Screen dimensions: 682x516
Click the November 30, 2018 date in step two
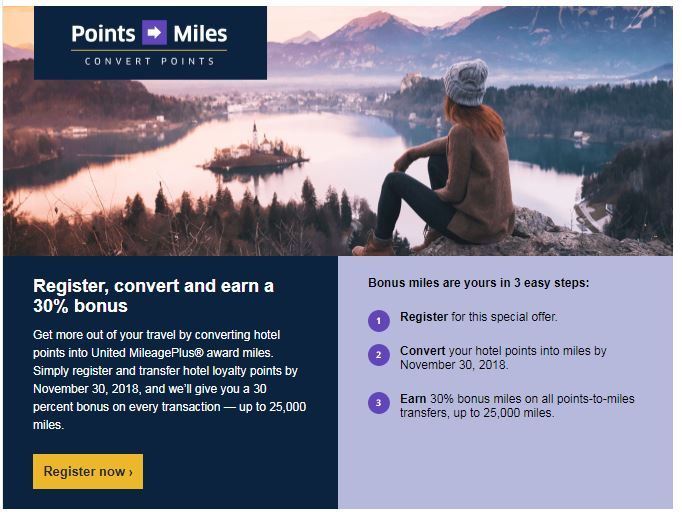[454, 365]
